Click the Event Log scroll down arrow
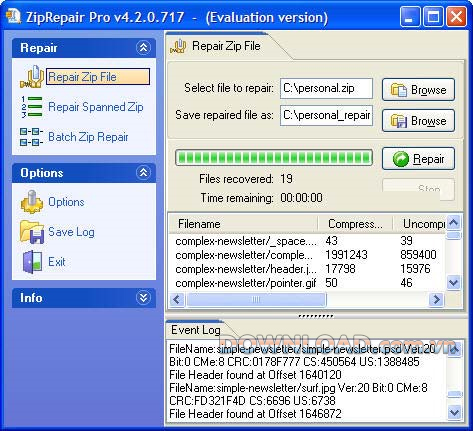 pyautogui.click(x=454, y=413)
